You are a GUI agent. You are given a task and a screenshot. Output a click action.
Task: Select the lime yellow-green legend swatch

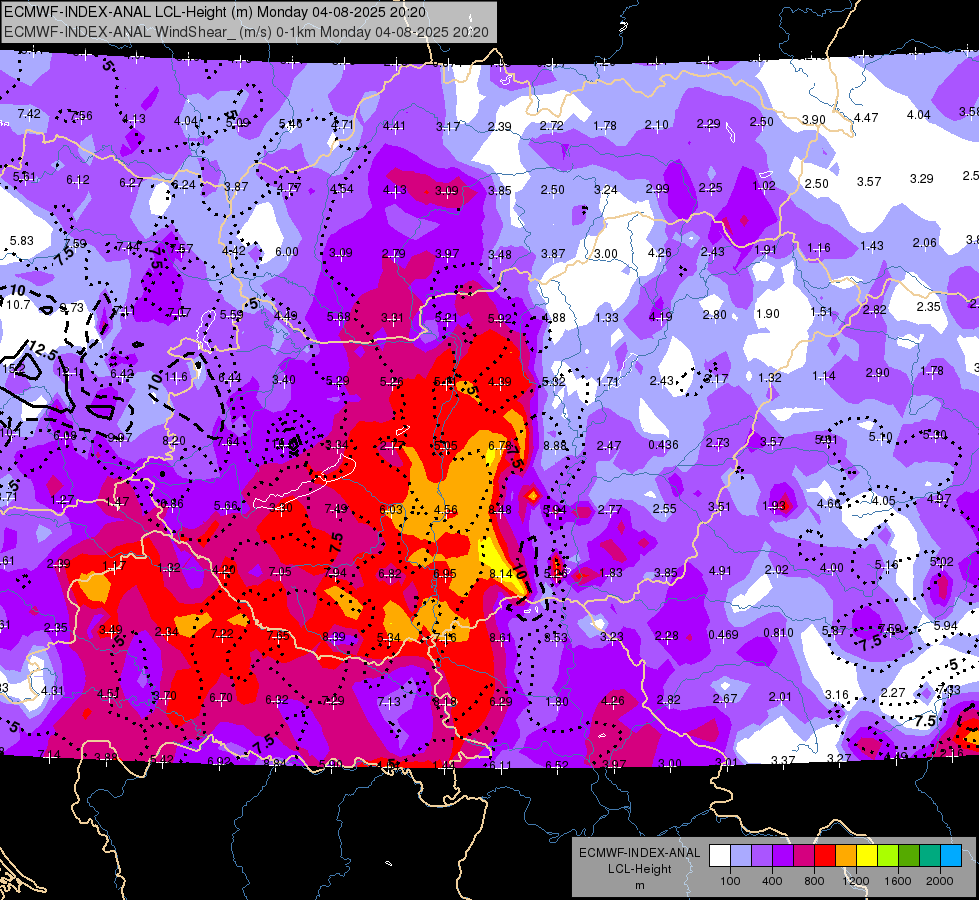(888, 856)
